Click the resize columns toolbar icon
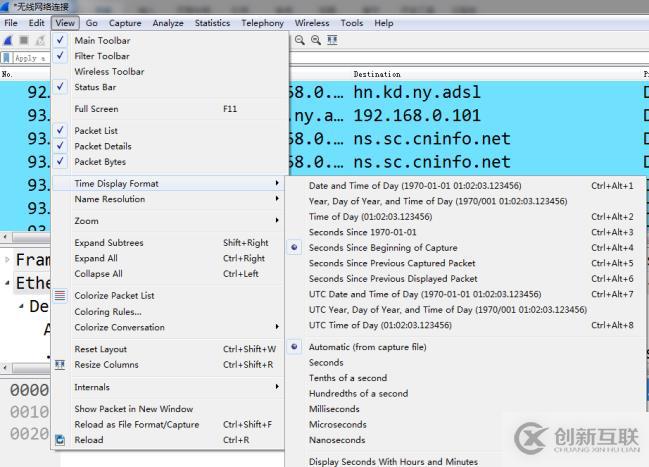649x467 pixels. 332,40
